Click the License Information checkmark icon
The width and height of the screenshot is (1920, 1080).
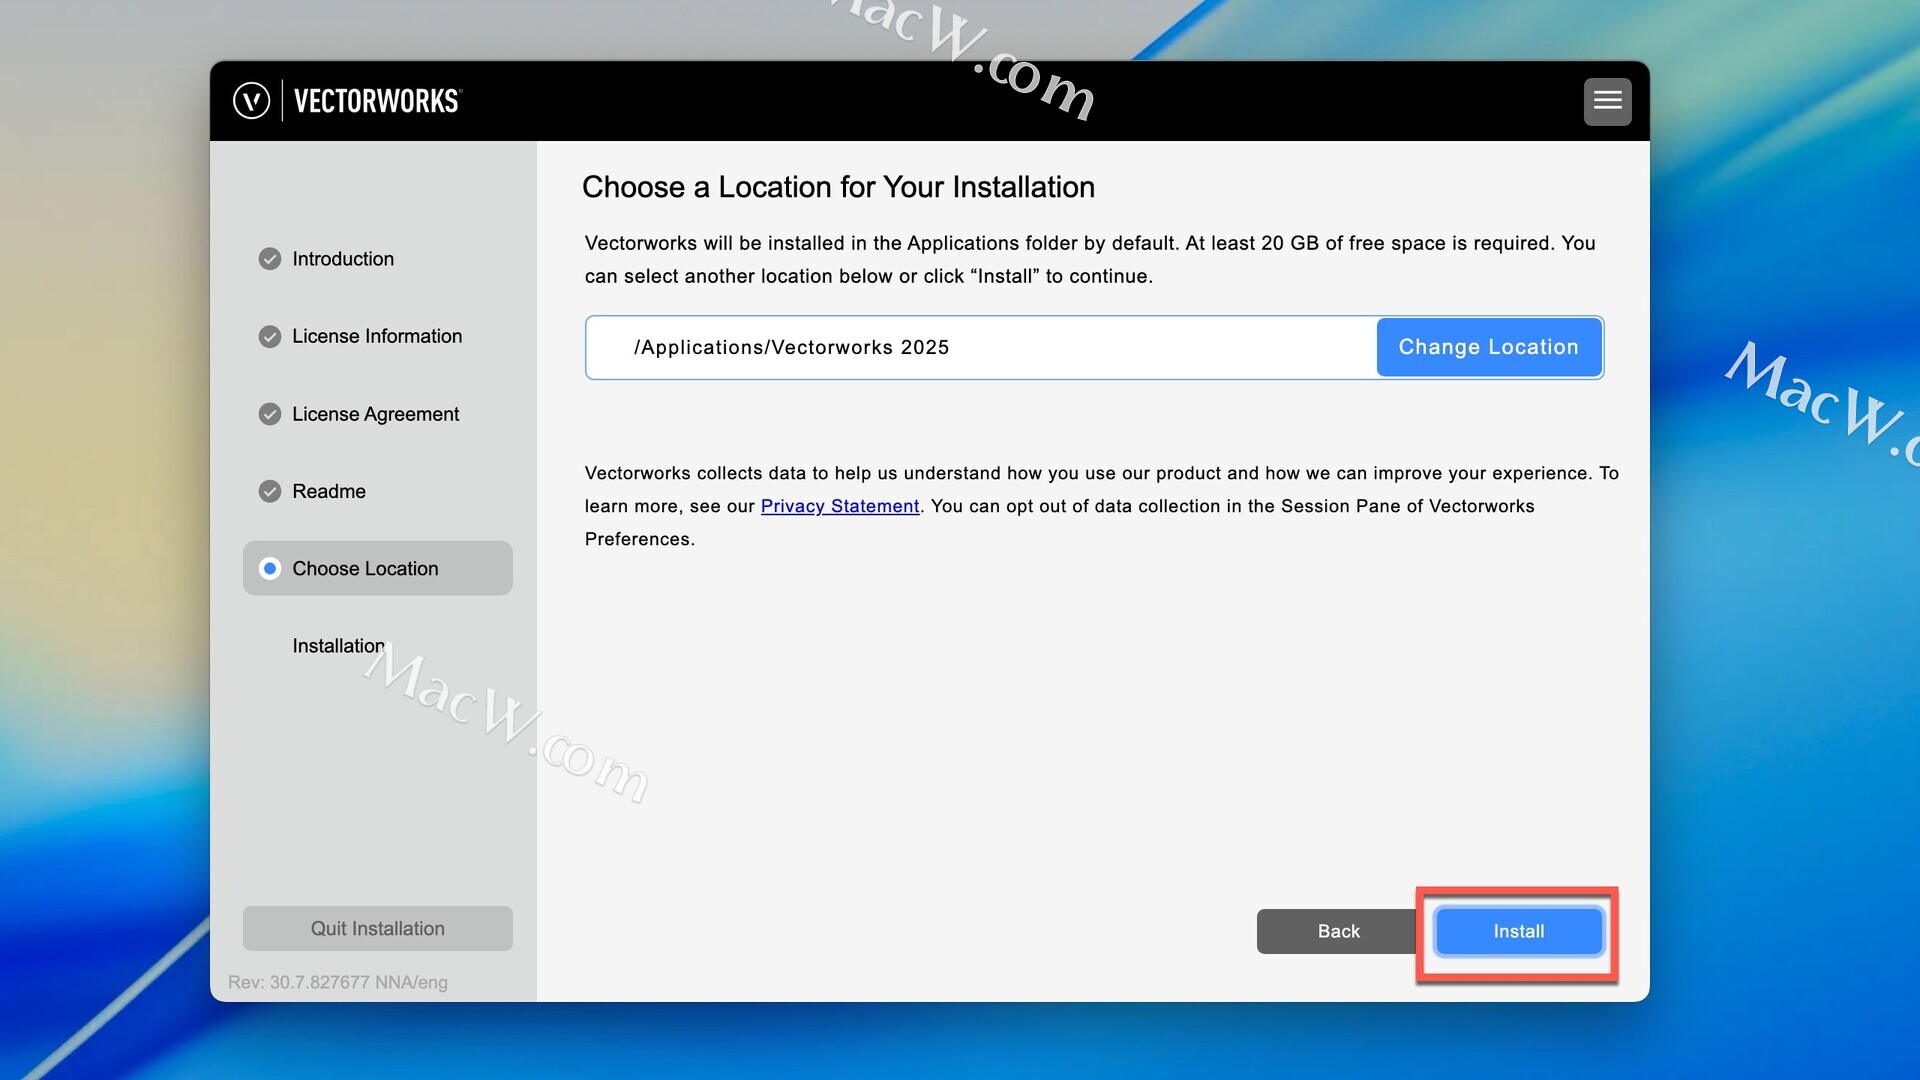click(270, 337)
